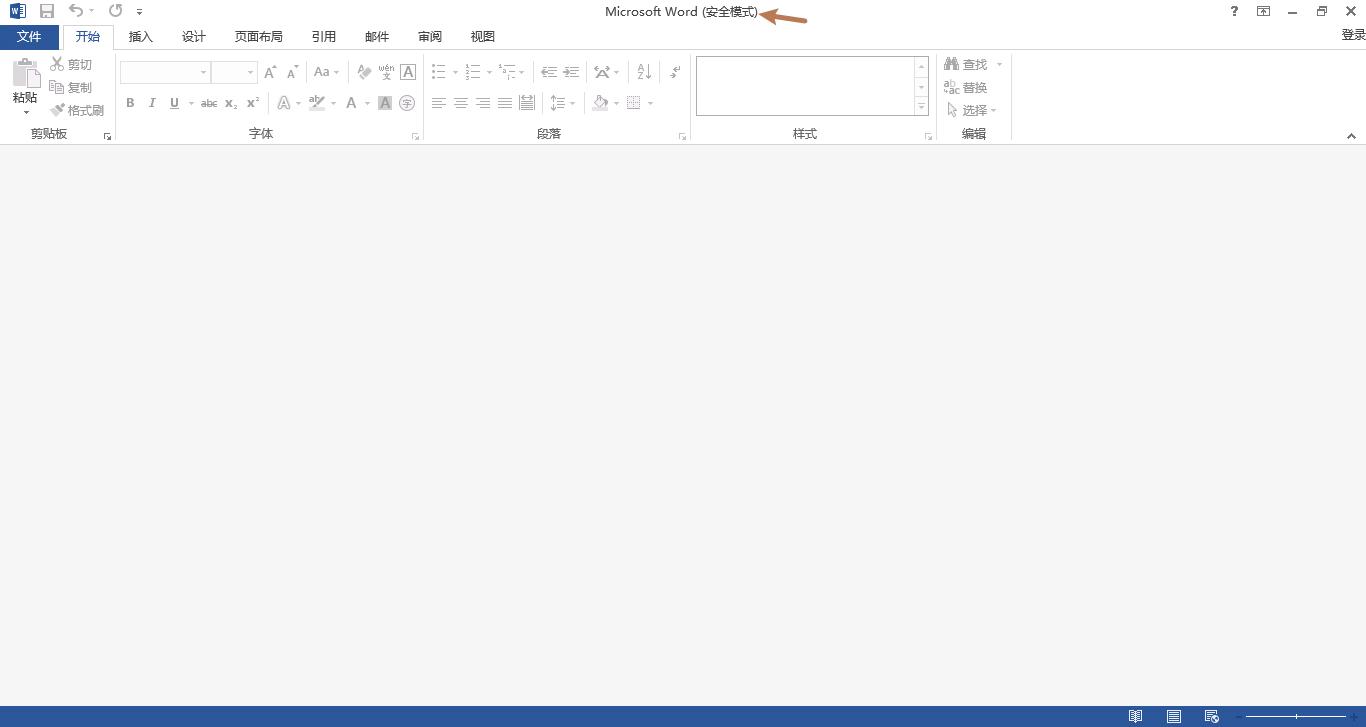Toggle Bold formatting
The image size is (1366, 727).
130,103
